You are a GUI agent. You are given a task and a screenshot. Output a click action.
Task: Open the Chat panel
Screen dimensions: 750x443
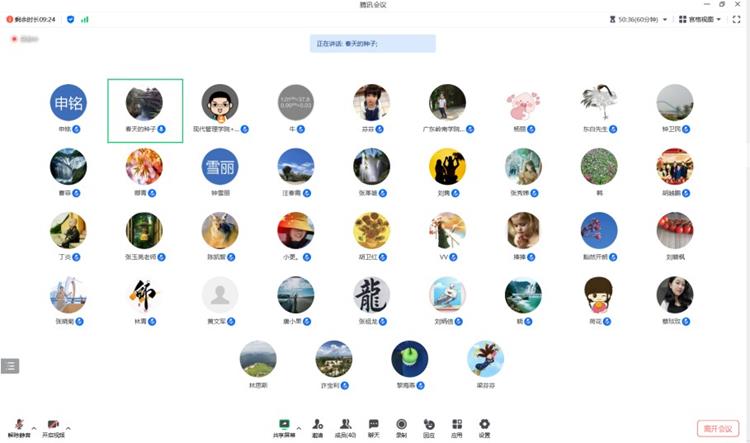click(x=373, y=425)
